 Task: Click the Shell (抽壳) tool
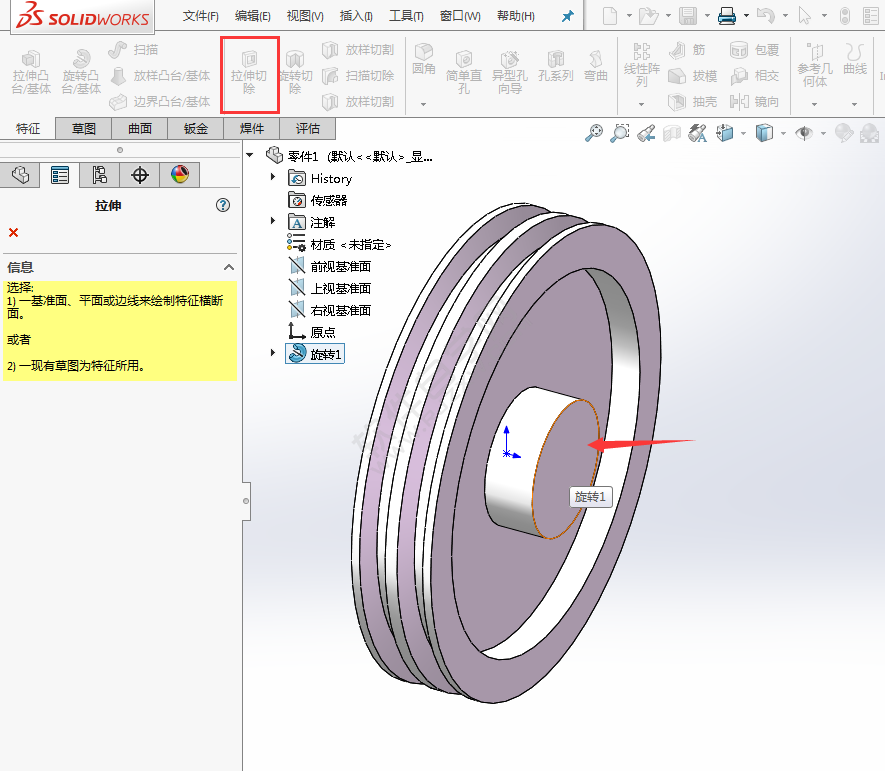click(x=693, y=102)
